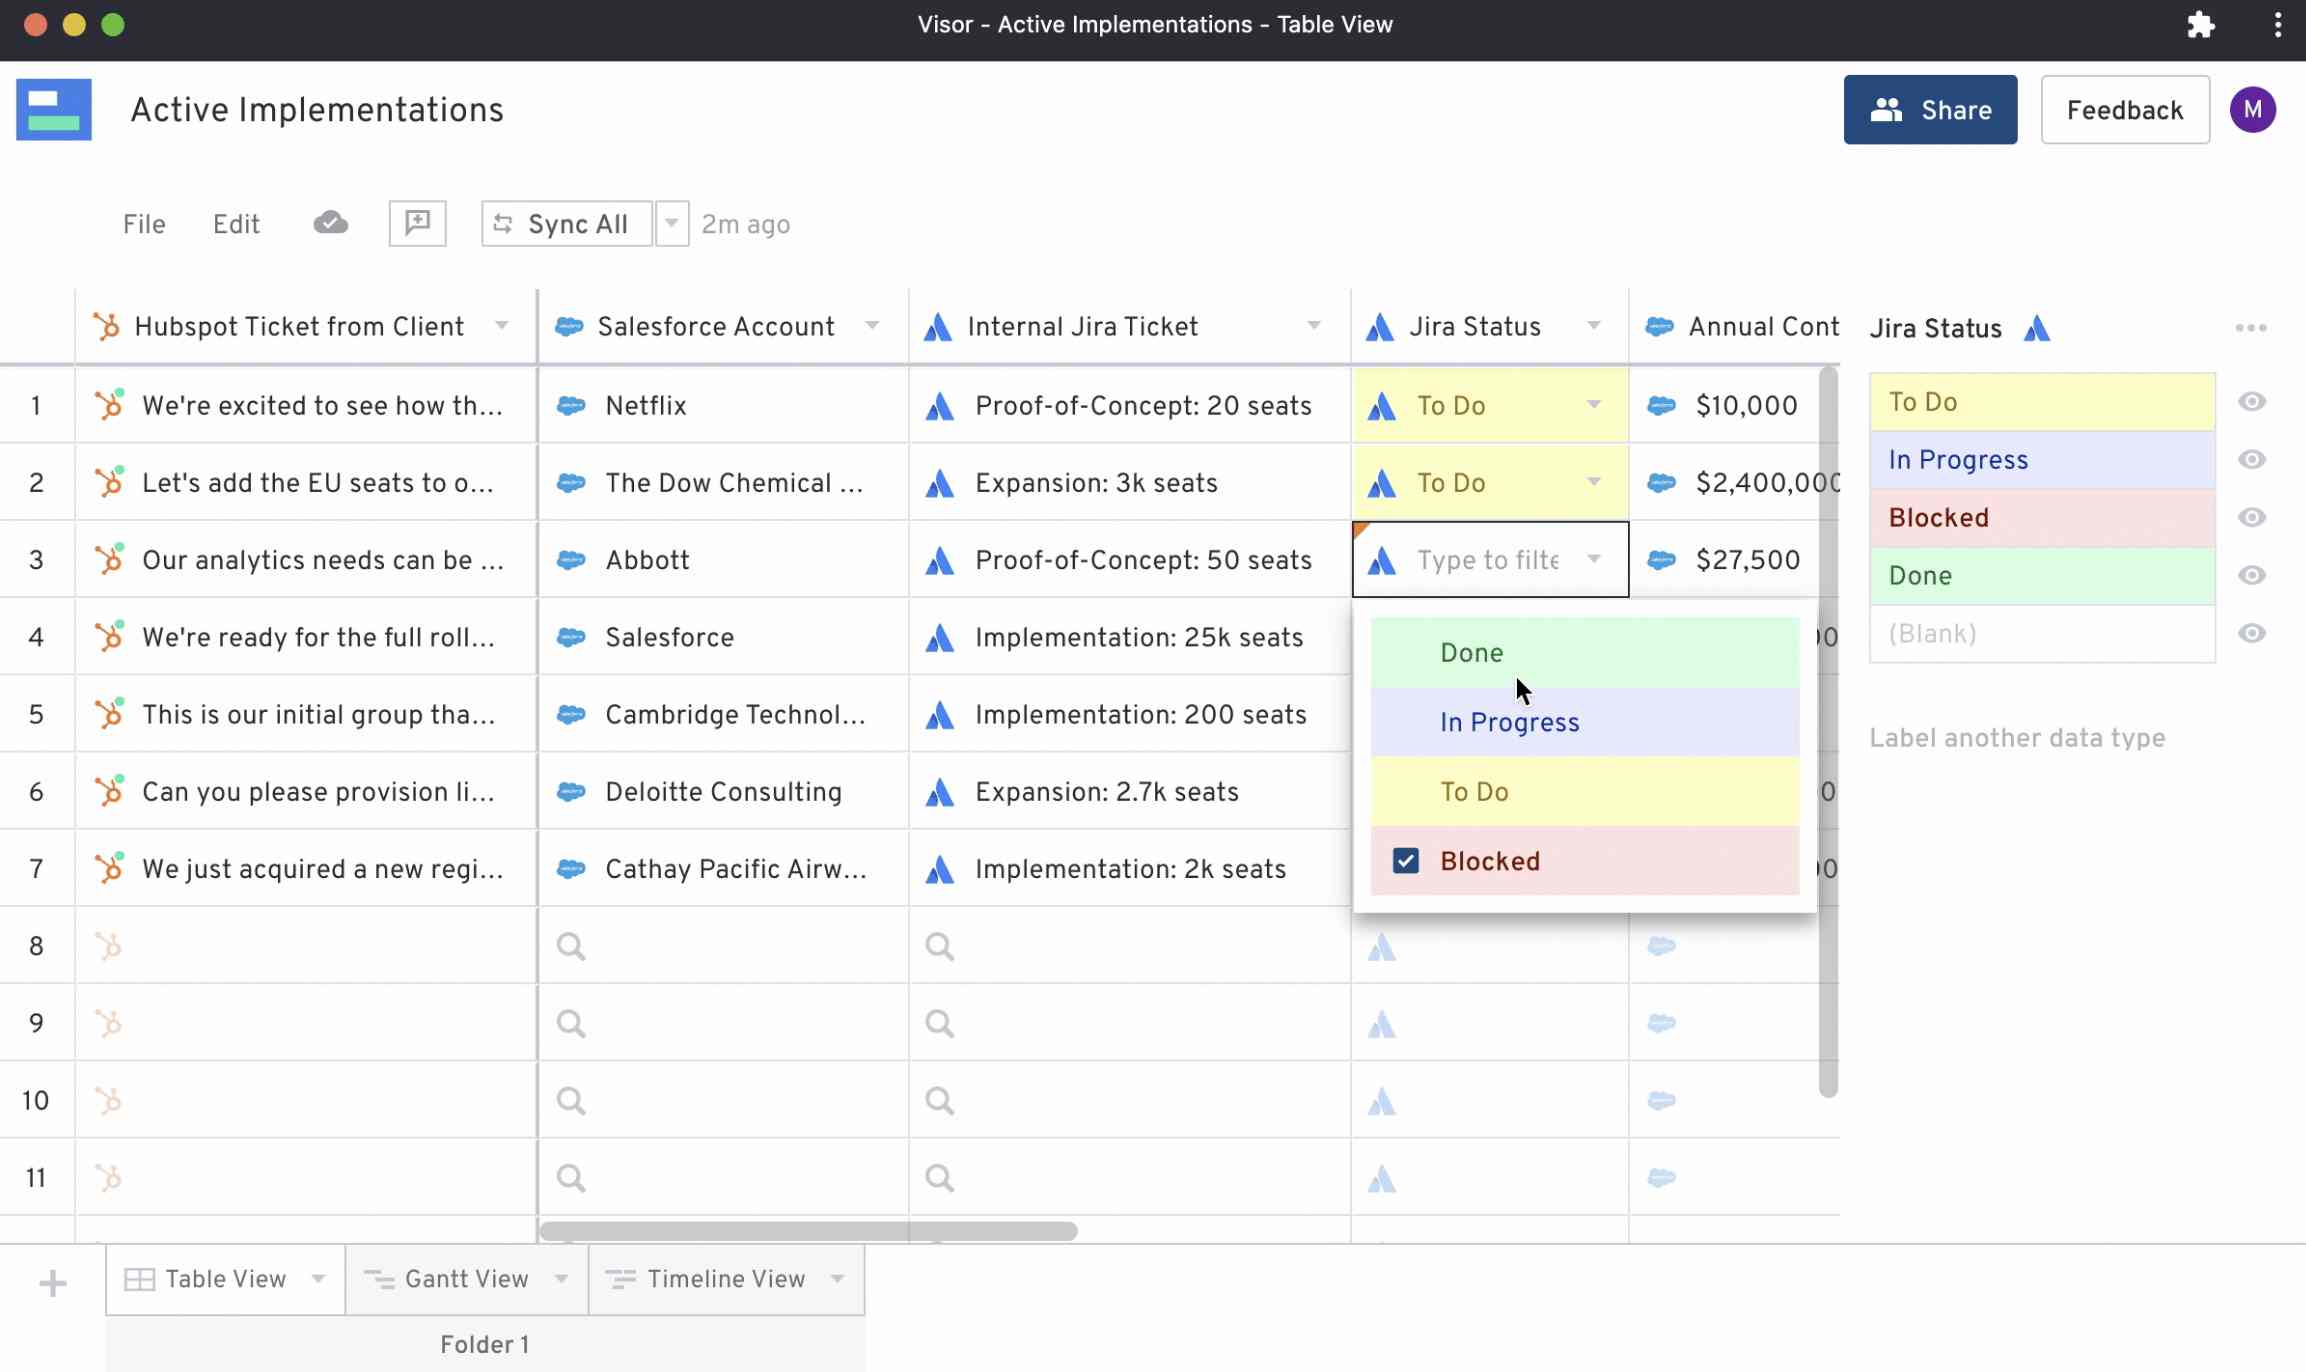This screenshot has height=1372, width=2306.
Task: Open the Internal Jira Ticket column menu arrow
Action: click(1314, 325)
